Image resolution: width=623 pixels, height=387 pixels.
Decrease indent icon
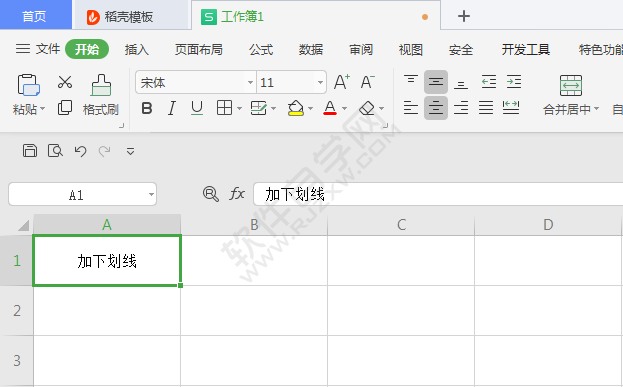(x=489, y=82)
